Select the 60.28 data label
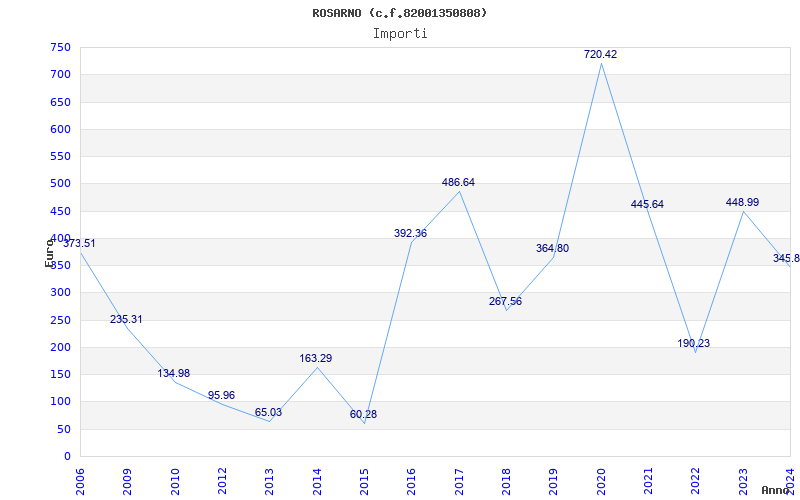Image resolution: width=800 pixels, height=500 pixels. pos(363,414)
